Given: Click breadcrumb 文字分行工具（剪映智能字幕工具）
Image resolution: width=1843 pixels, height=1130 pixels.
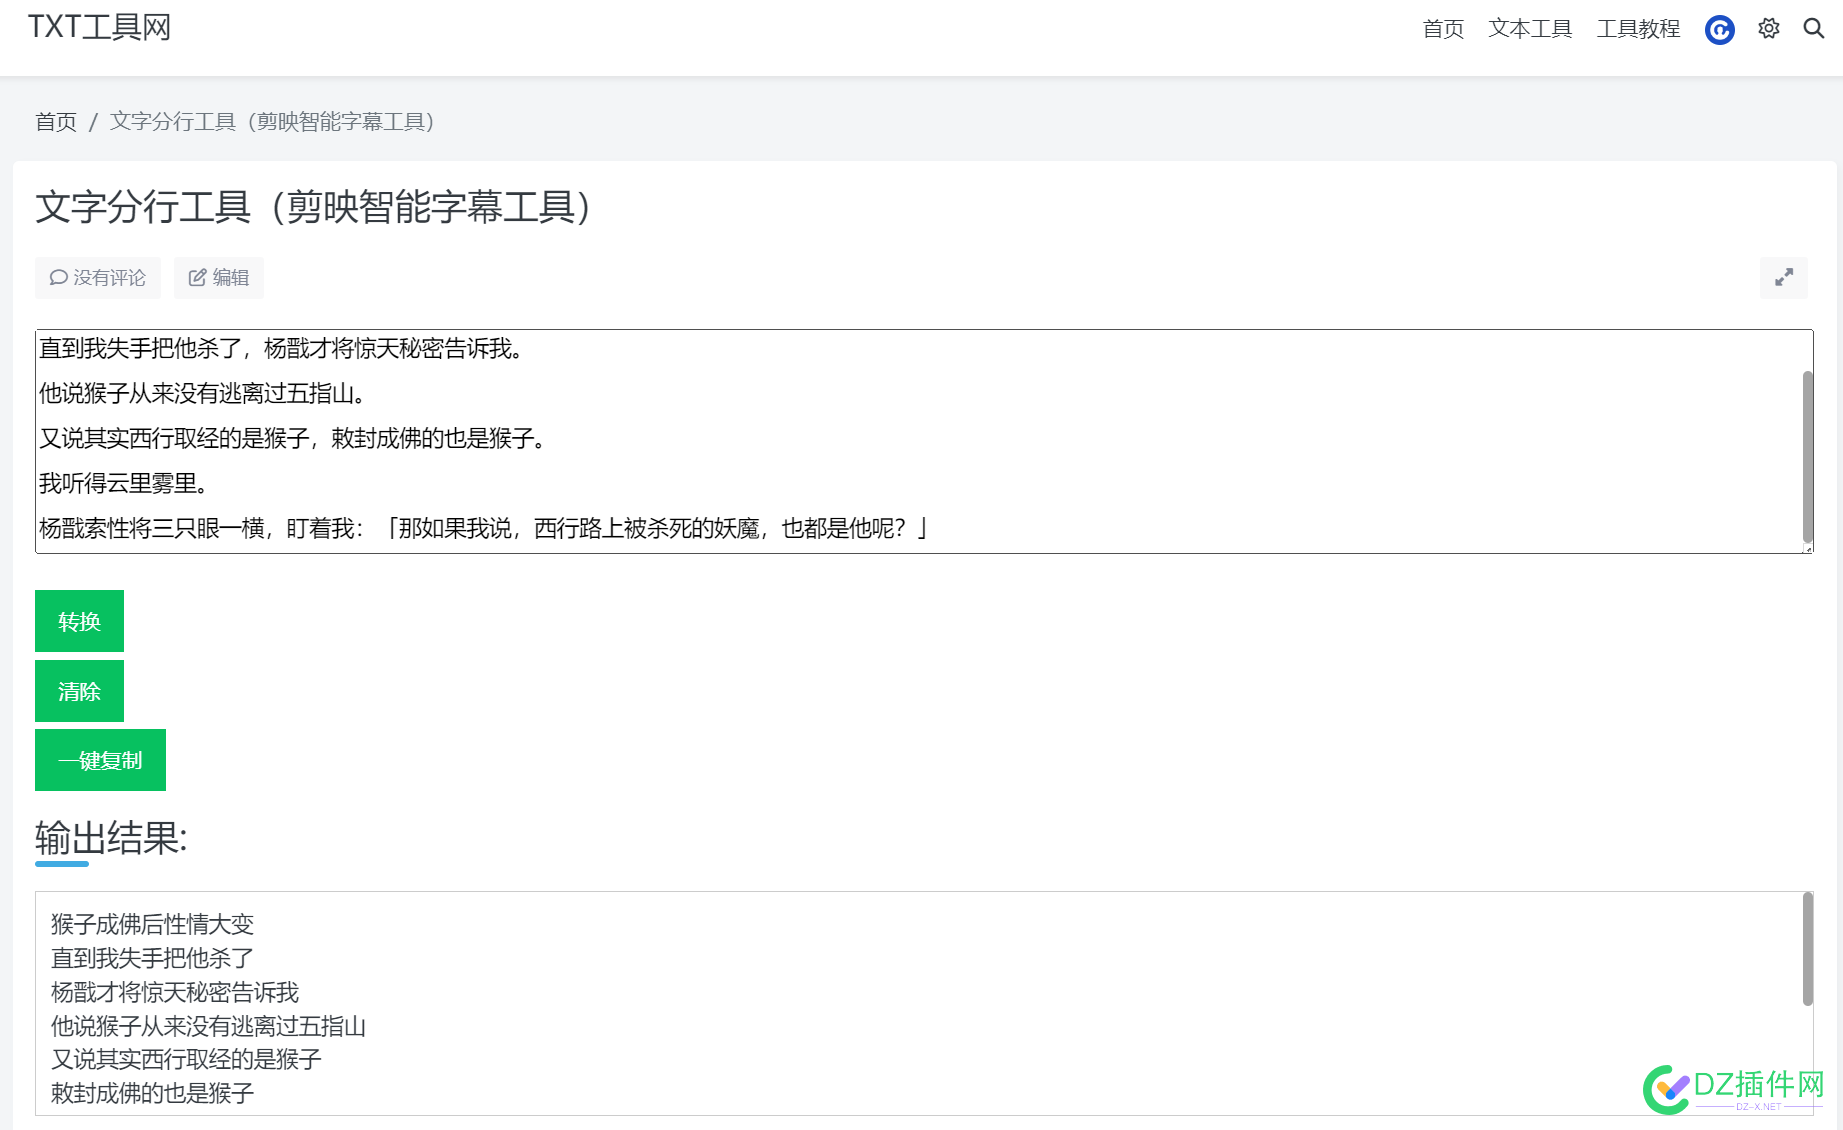Looking at the screenshot, I should (272, 122).
